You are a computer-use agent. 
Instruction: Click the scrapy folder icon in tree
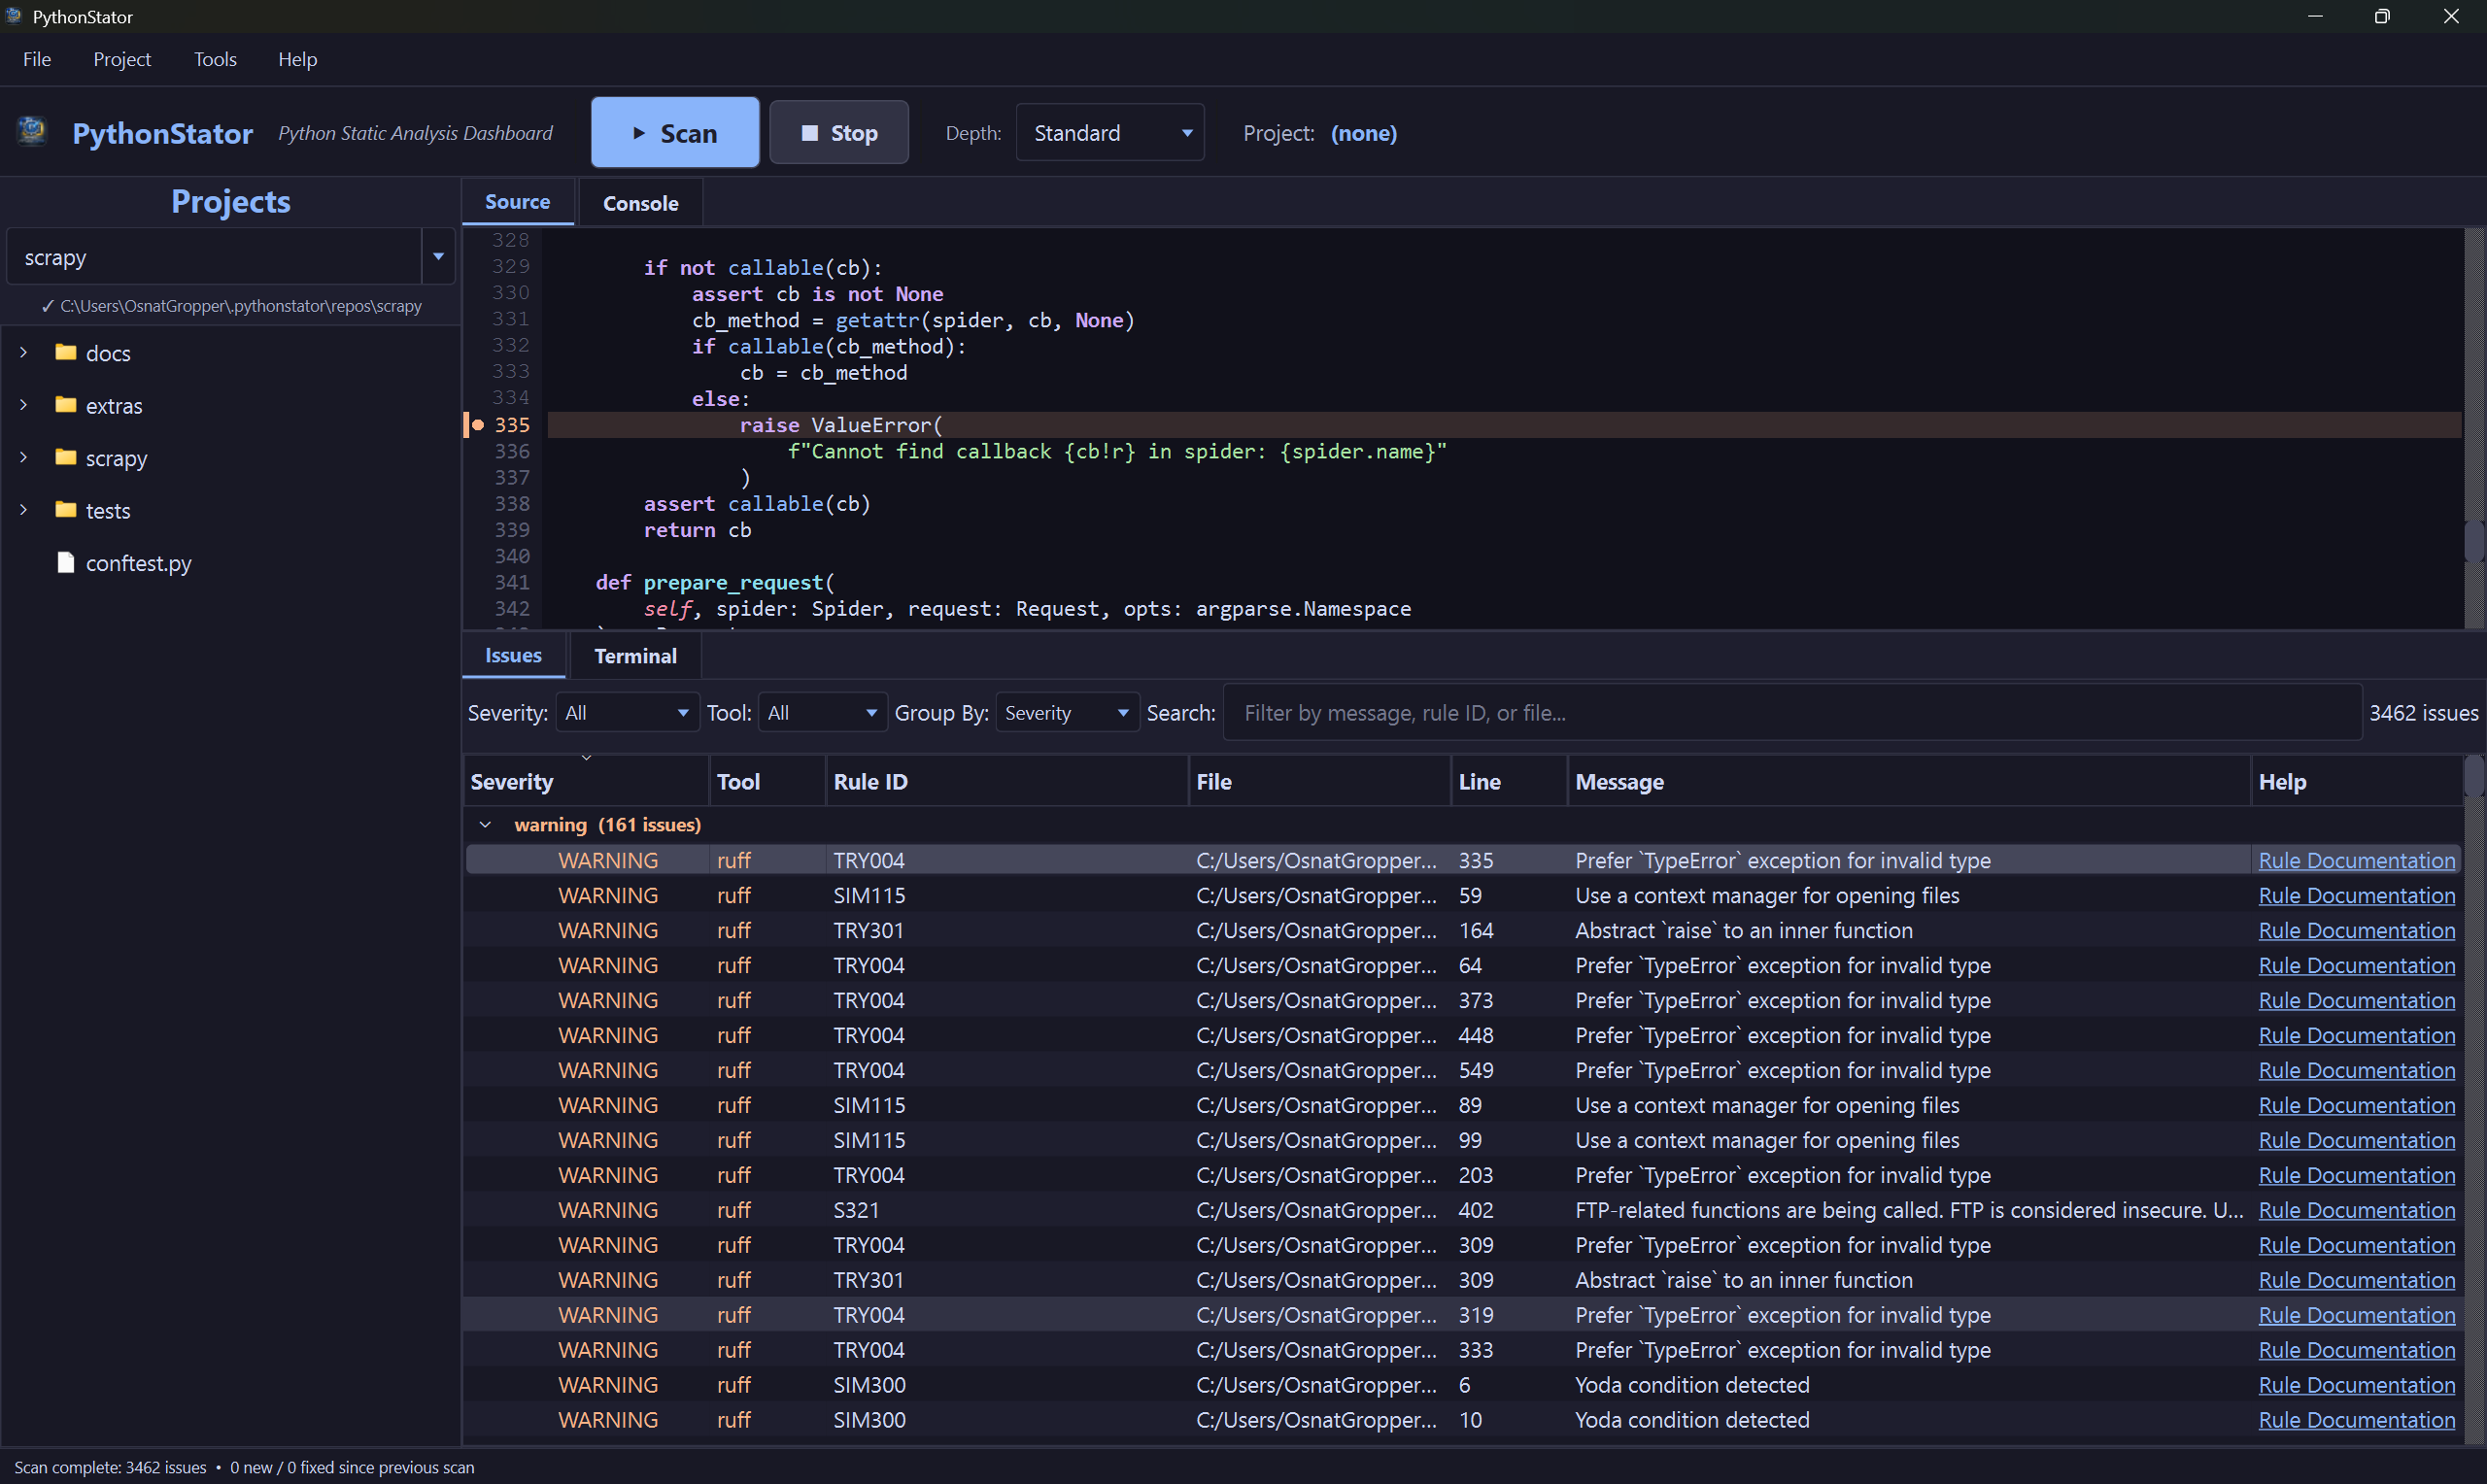(x=66, y=457)
